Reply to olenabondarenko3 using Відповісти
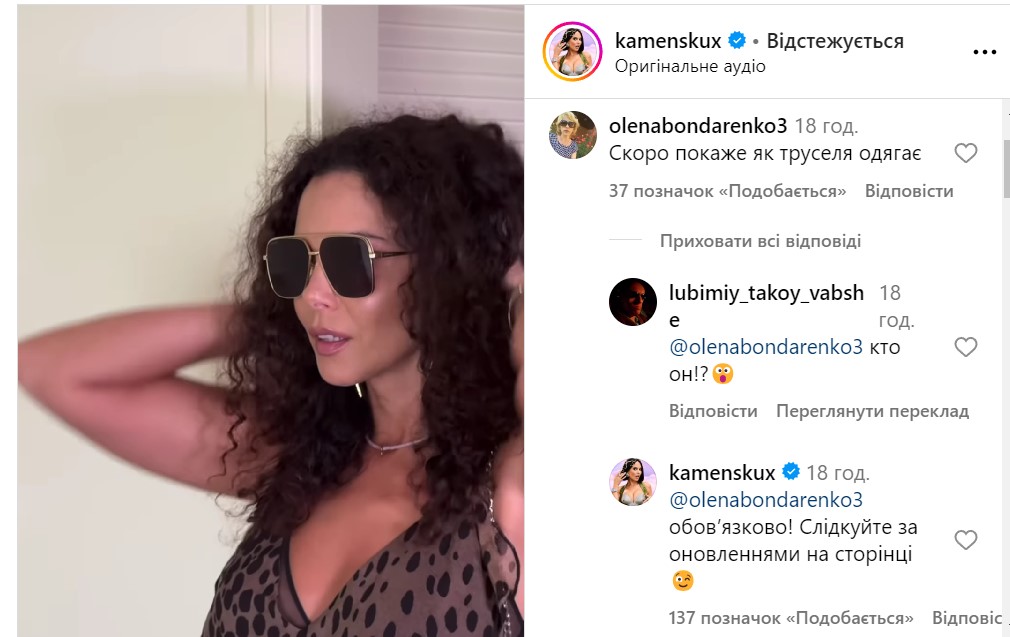1010x637 pixels. click(909, 191)
